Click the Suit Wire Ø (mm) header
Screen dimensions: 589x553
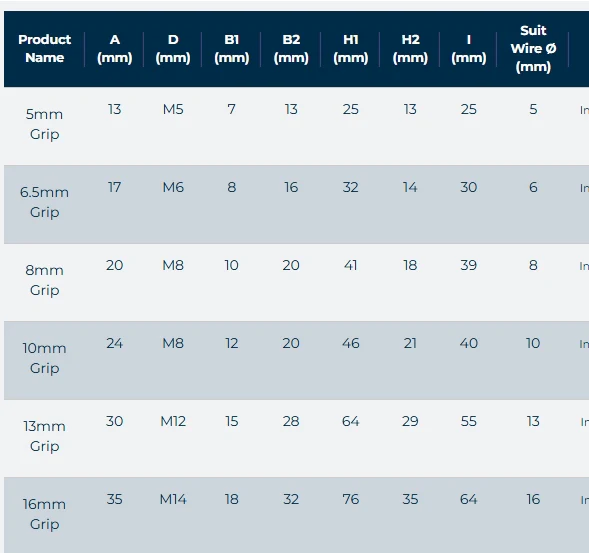tap(533, 49)
